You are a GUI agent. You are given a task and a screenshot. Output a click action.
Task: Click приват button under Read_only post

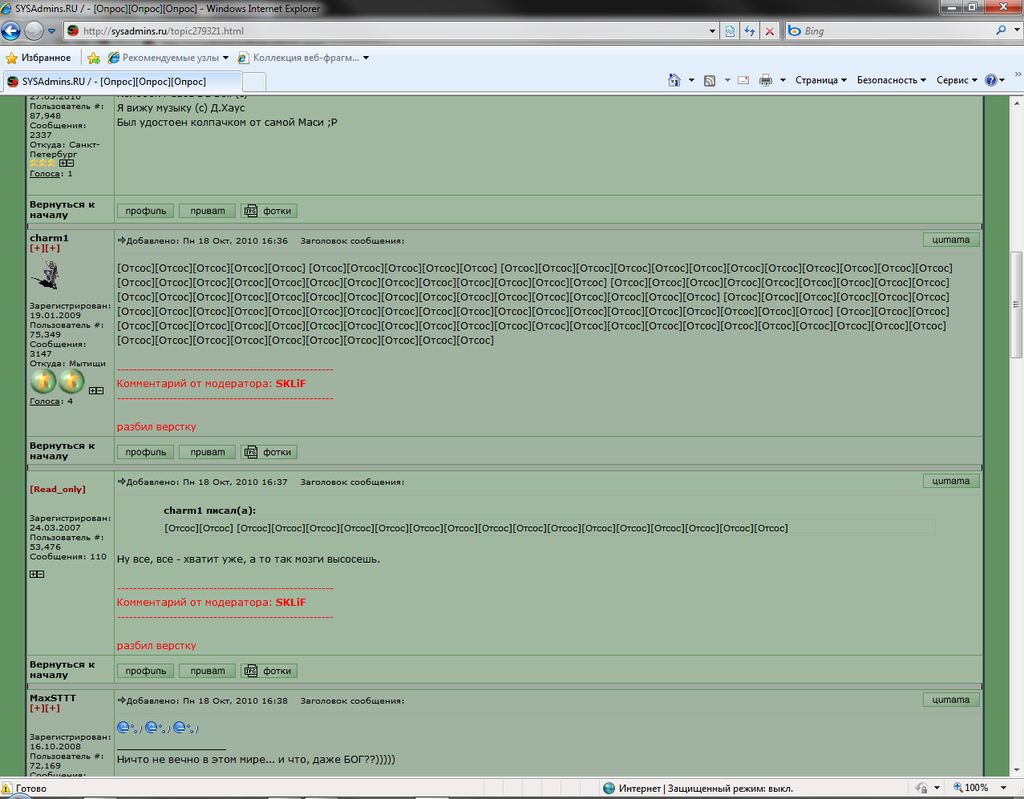pos(208,671)
